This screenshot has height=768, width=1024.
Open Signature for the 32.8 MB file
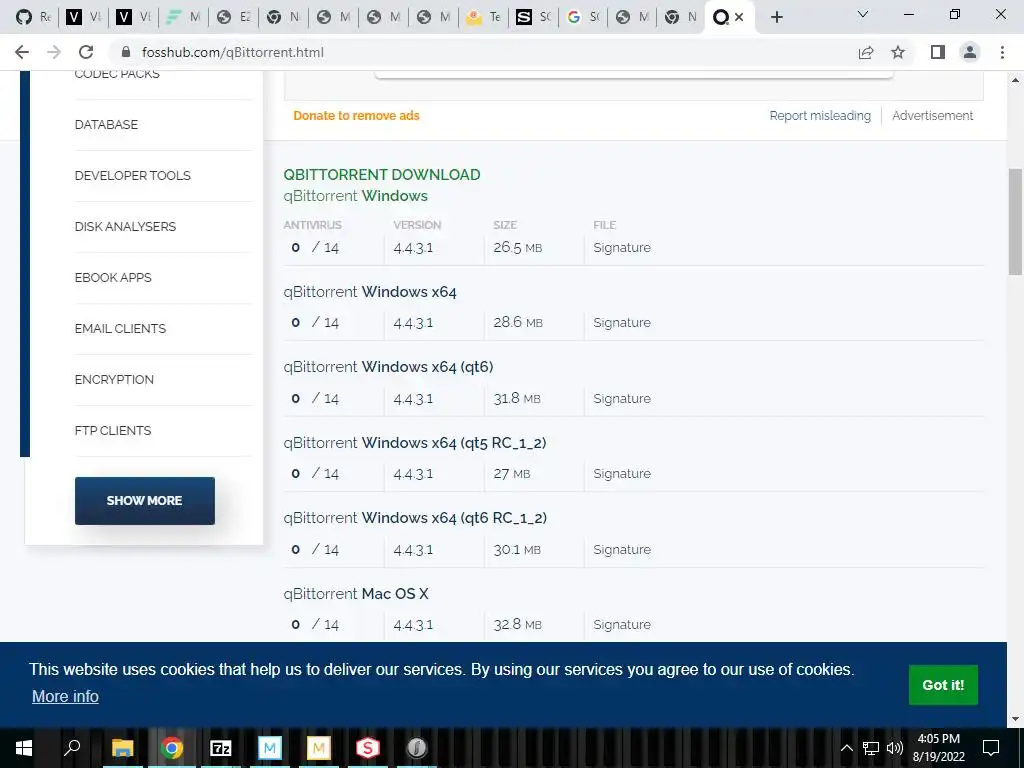[622, 624]
